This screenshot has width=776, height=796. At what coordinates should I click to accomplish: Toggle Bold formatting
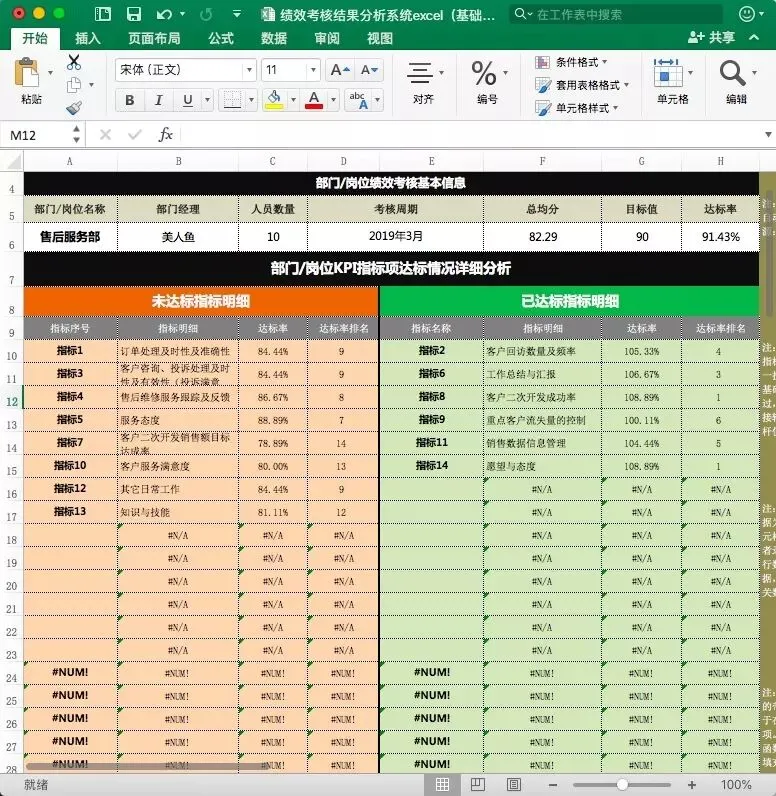(x=129, y=100)
